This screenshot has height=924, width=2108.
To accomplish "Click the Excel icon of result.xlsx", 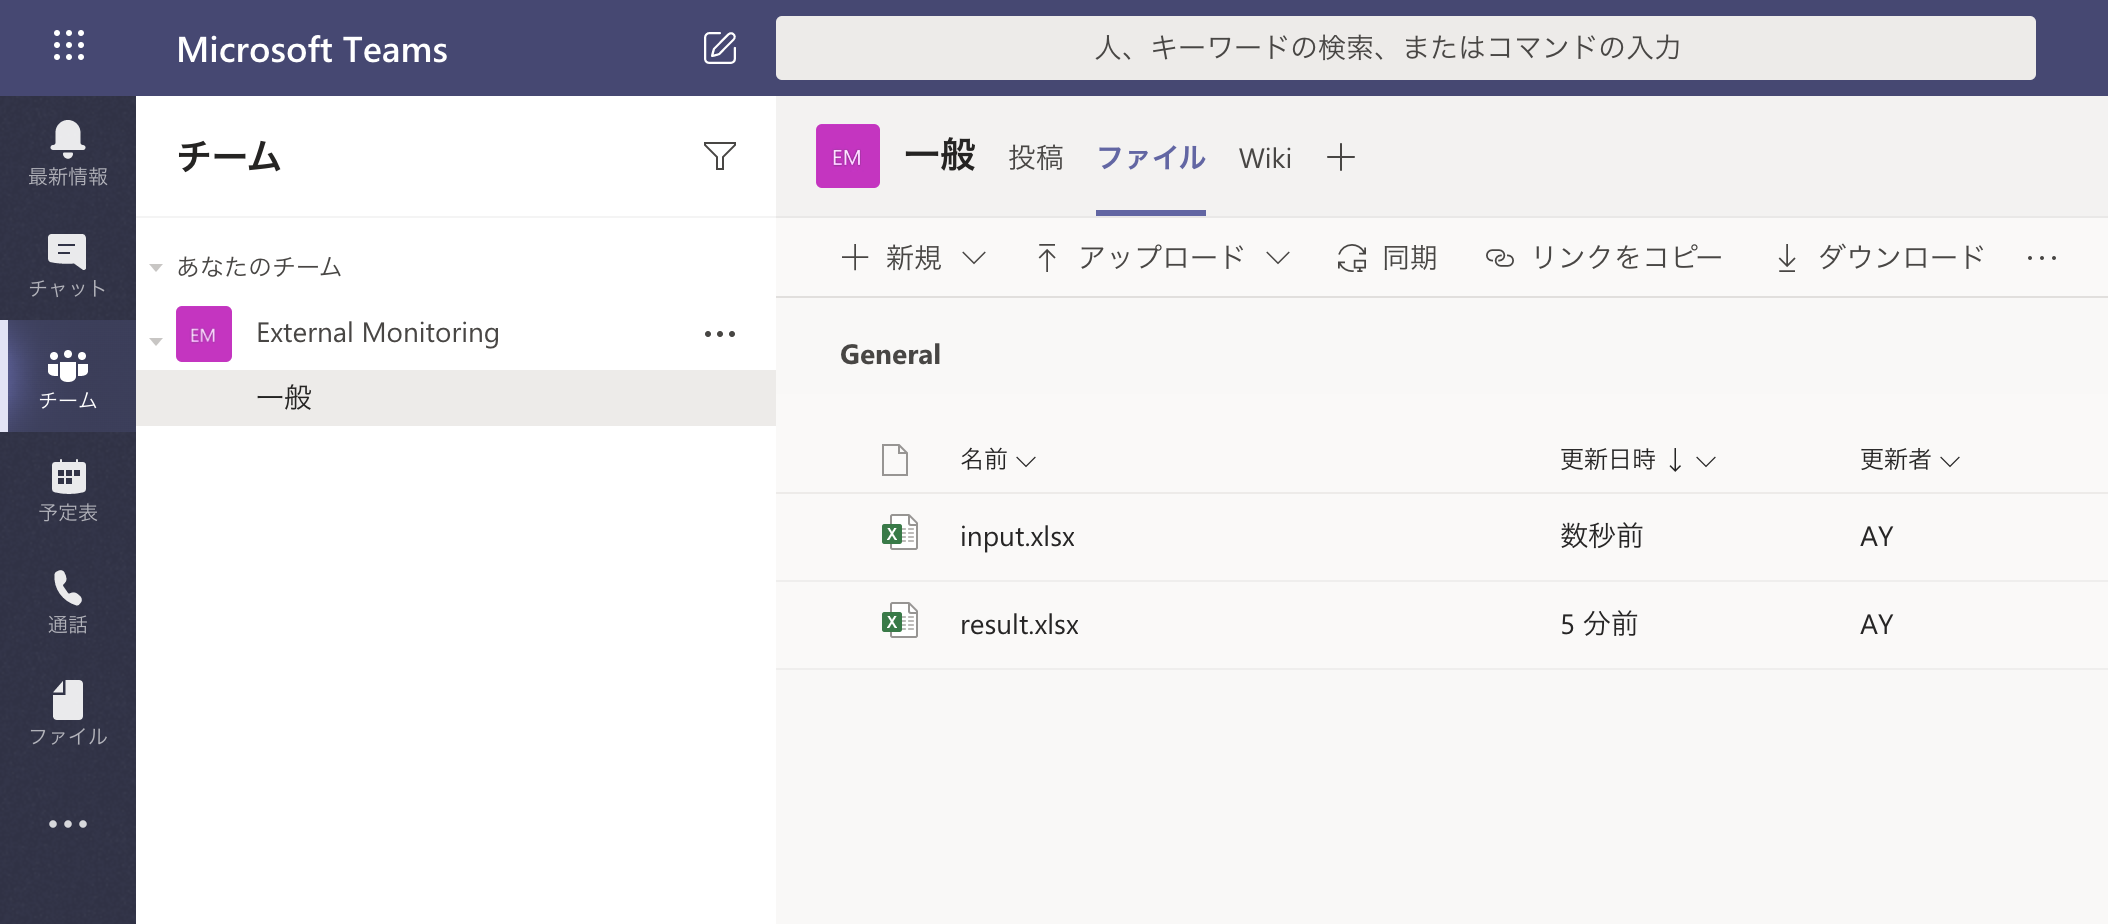I will point(900,622).
